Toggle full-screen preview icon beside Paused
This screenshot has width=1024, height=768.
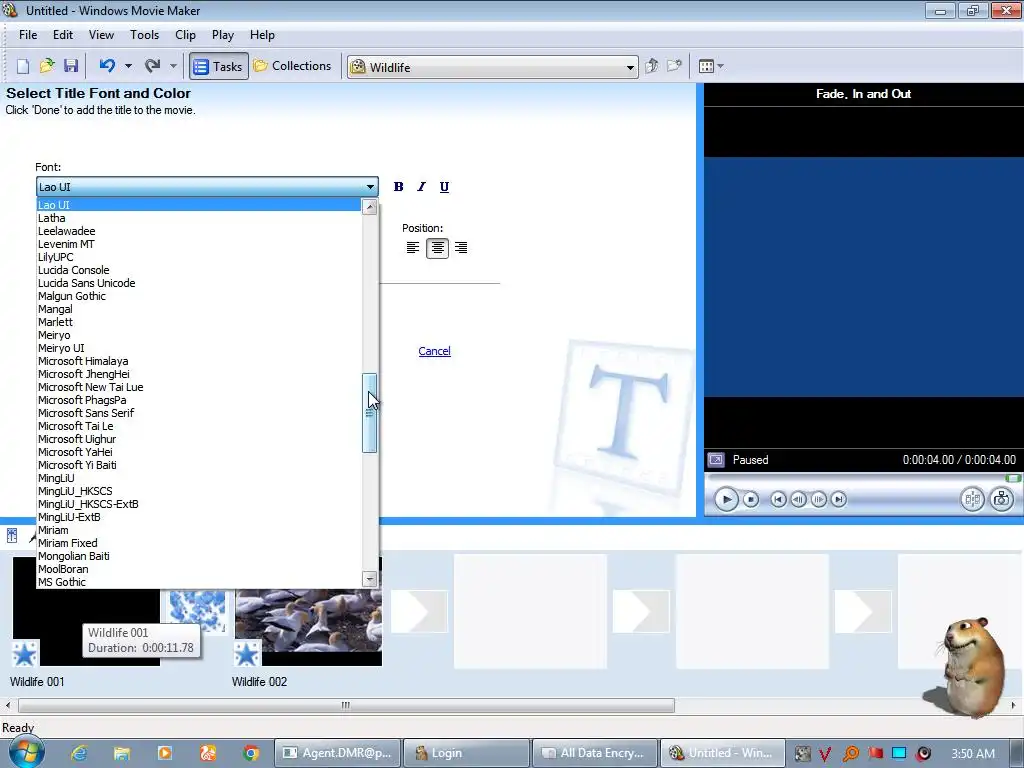(716, 460)
